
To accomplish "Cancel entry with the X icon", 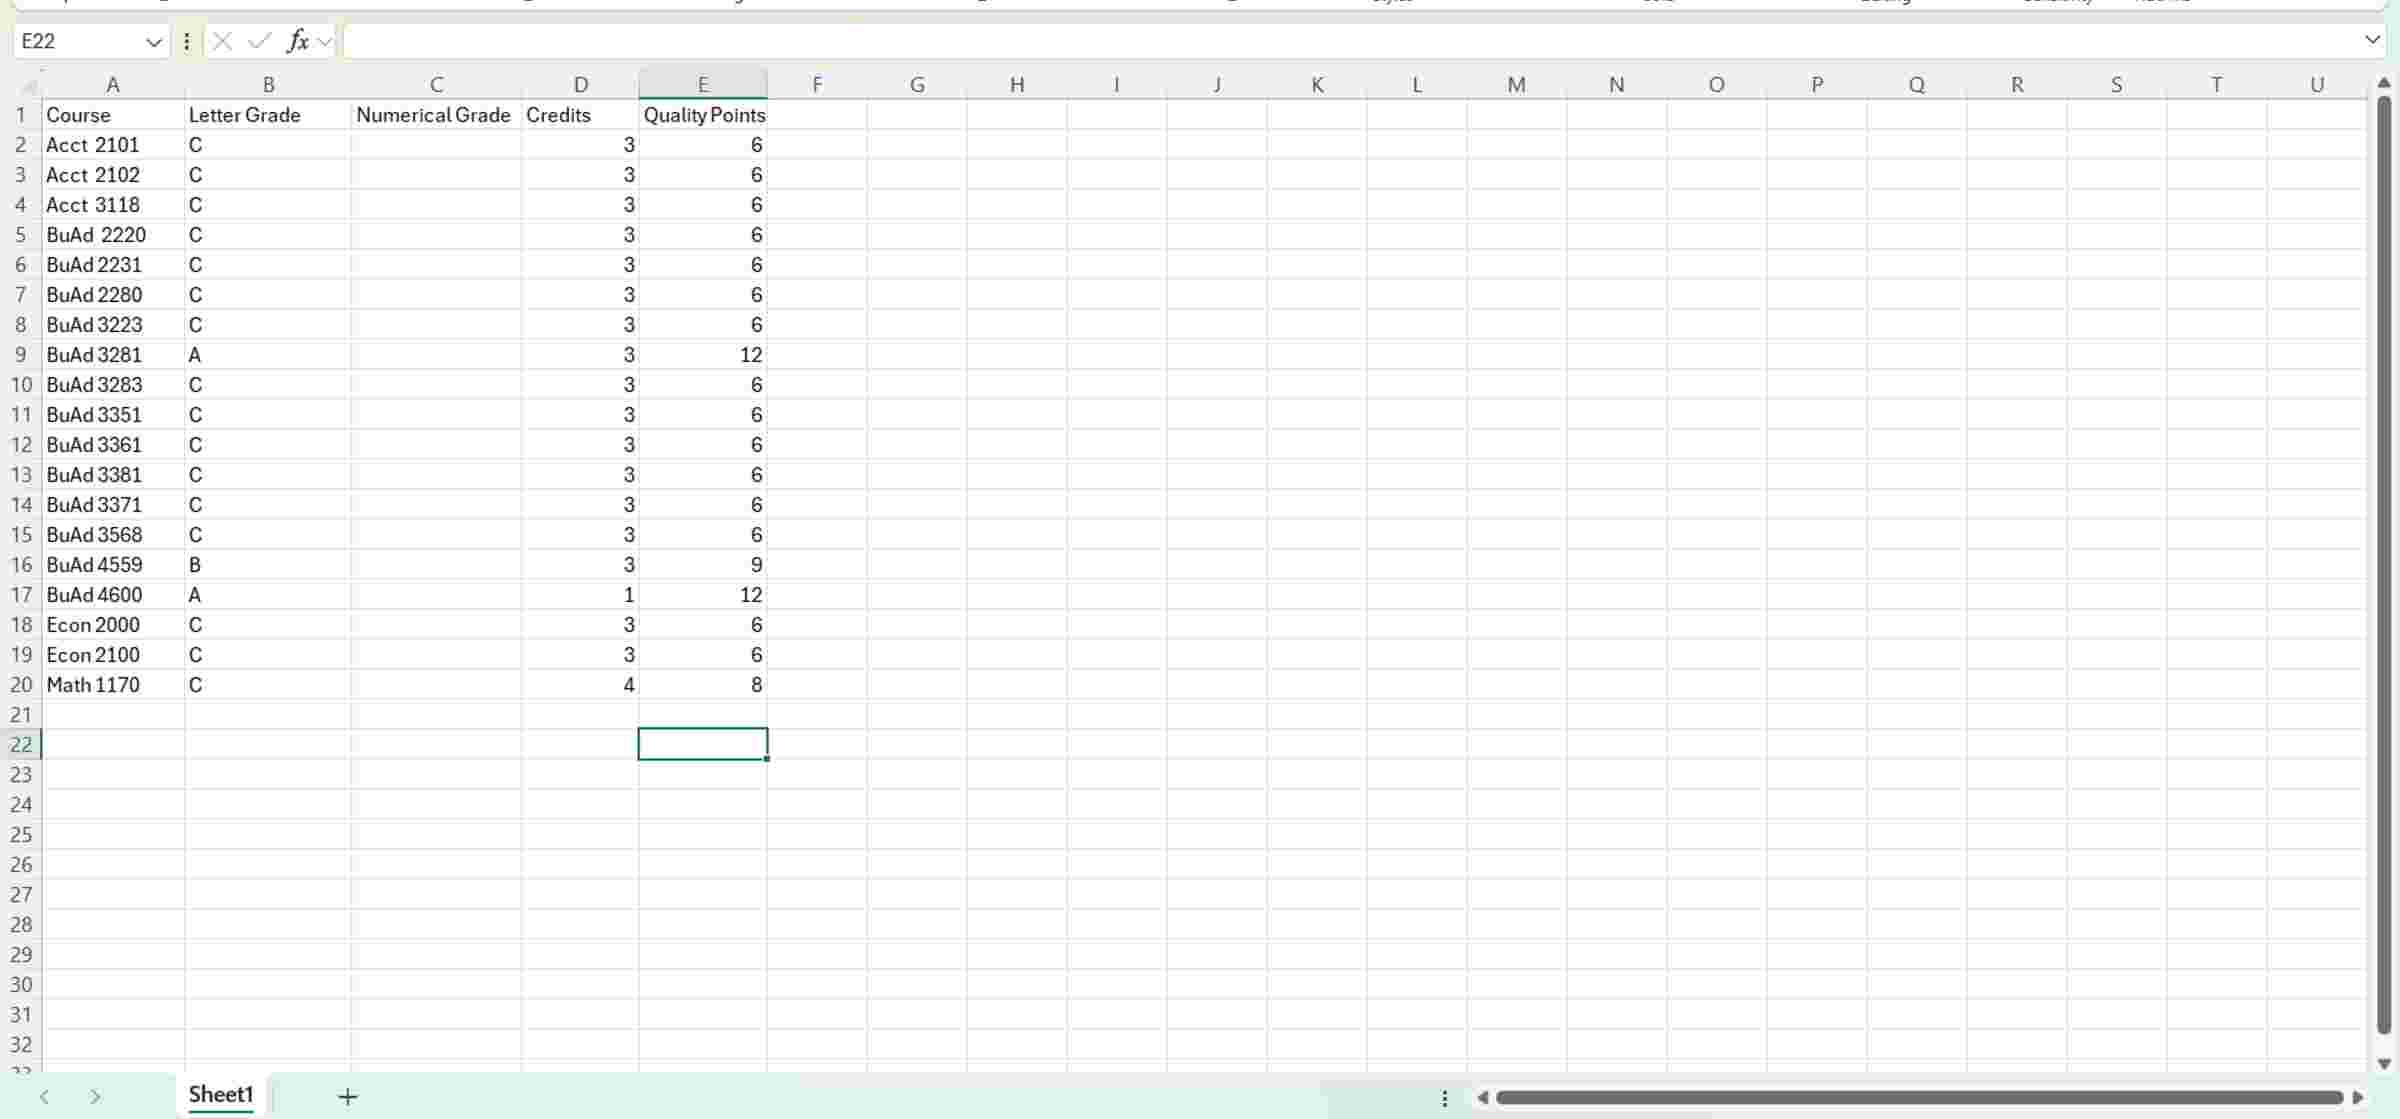I will 222,41.
